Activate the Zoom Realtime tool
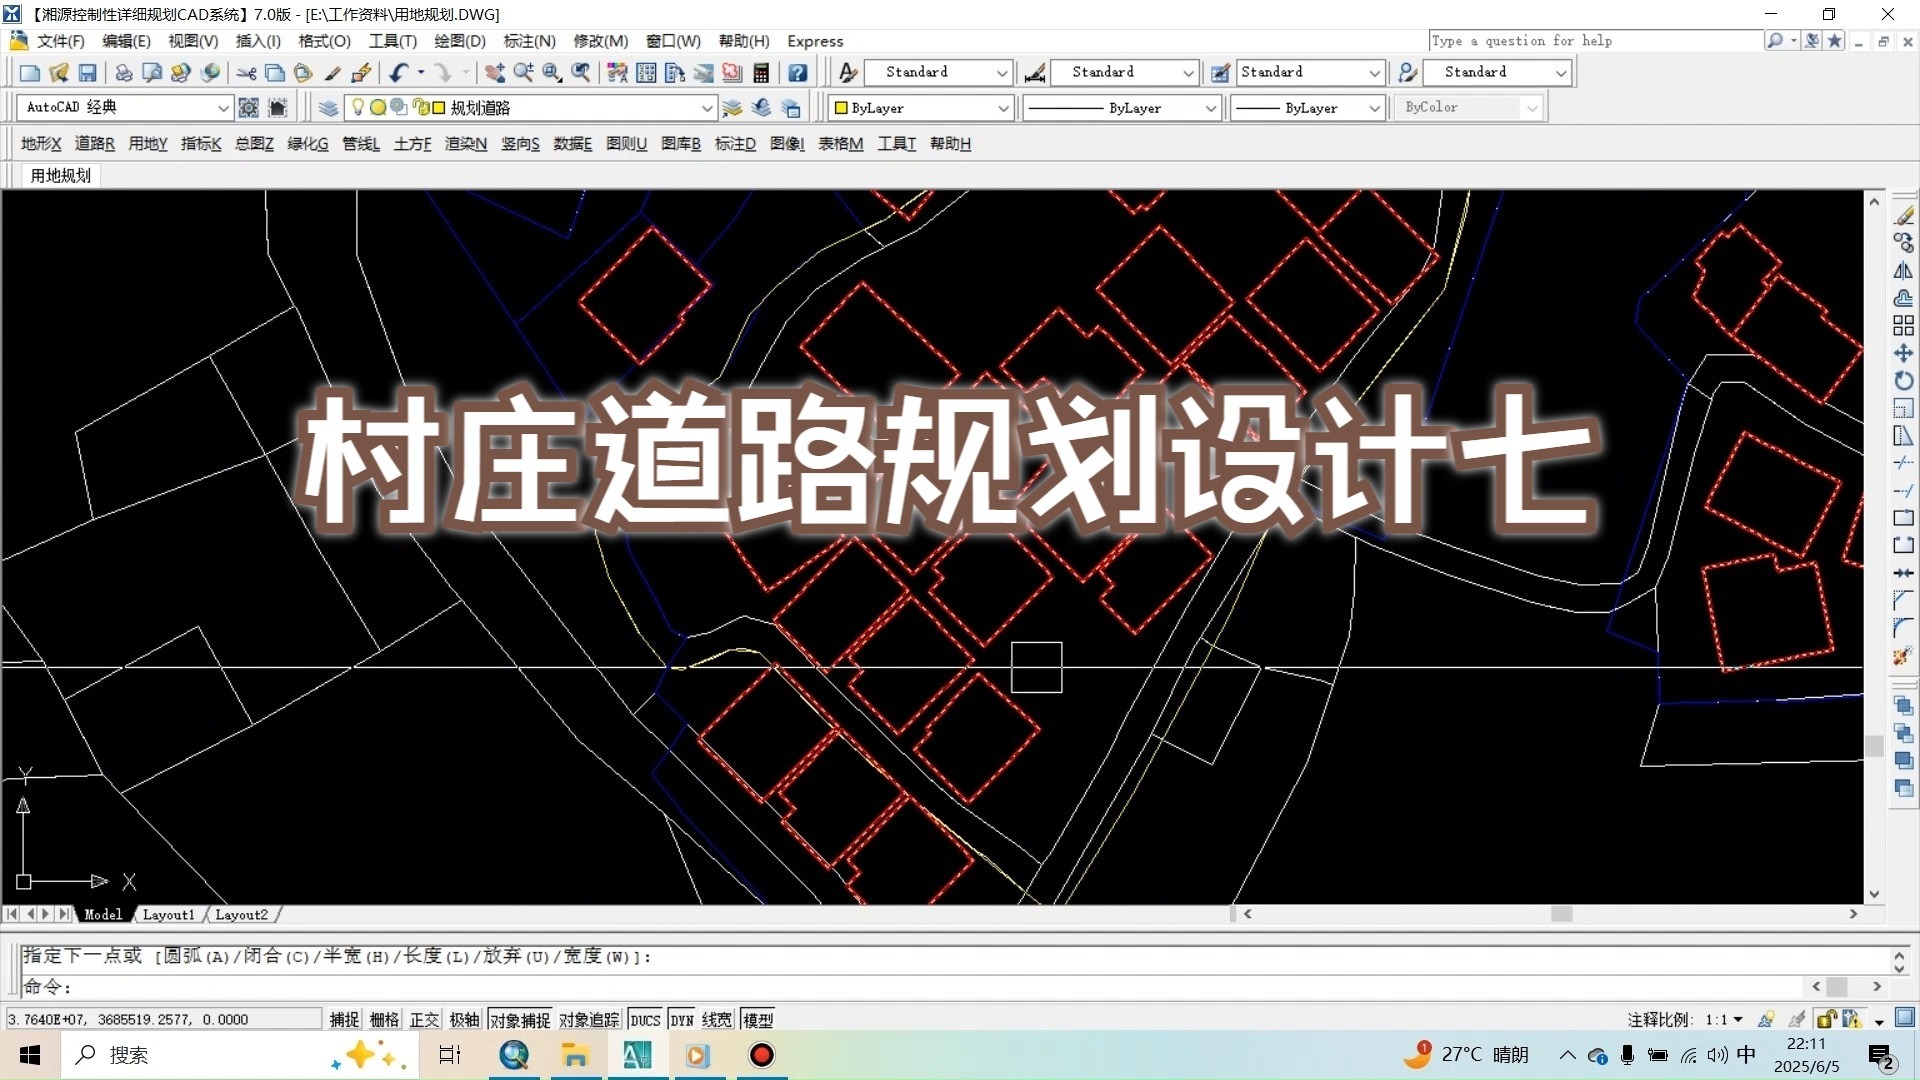The height and width of the screenshot is (1080, 1920). (x=523, y=72)
